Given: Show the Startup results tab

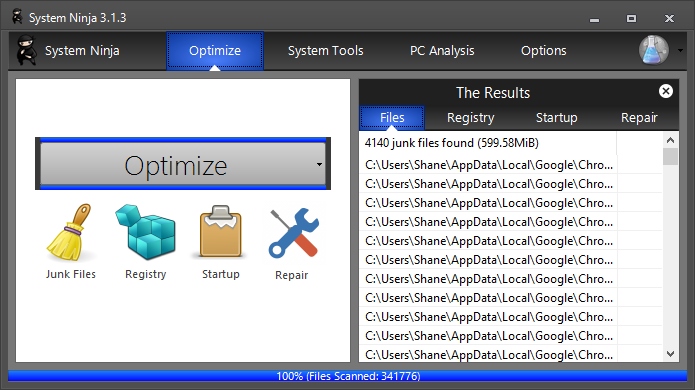Looking at the screenshot, I should 556,117.
